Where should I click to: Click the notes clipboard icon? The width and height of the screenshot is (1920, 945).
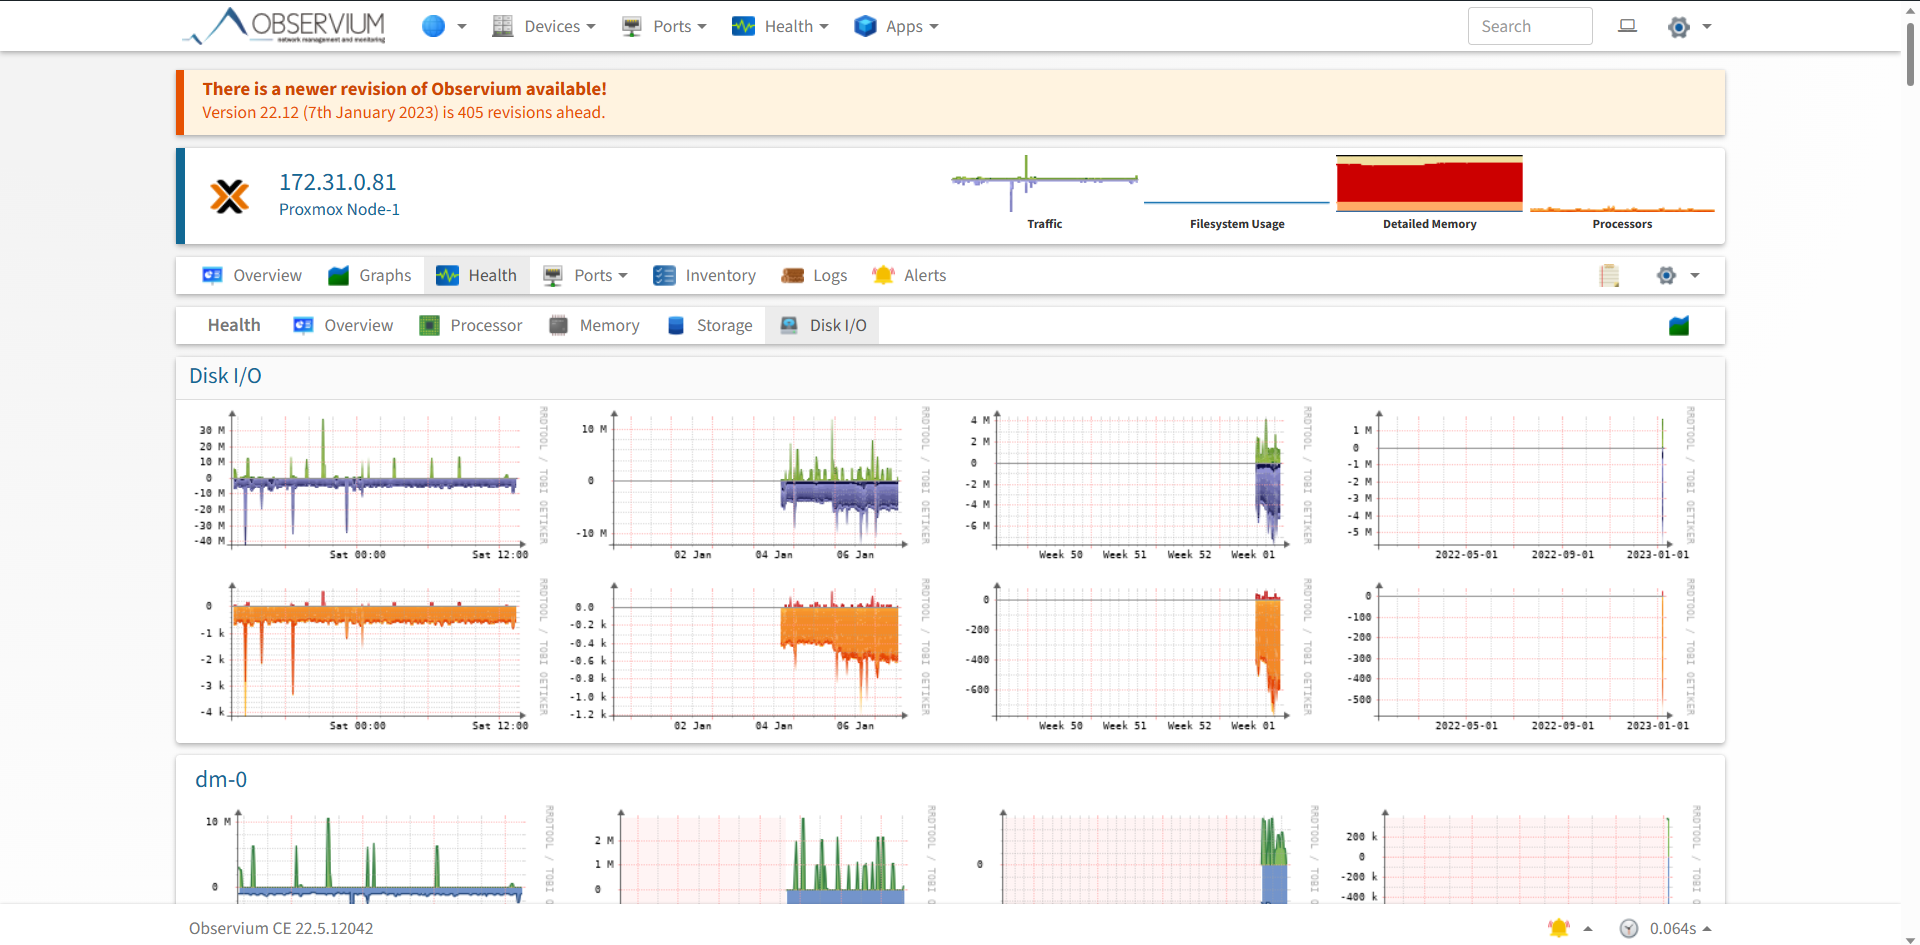click(1609, 275)
